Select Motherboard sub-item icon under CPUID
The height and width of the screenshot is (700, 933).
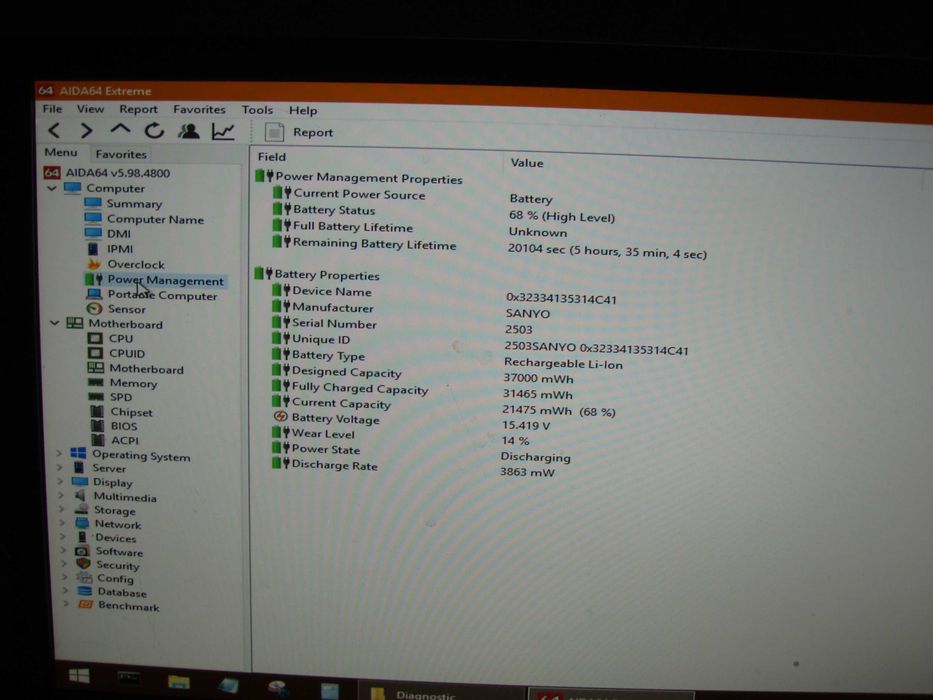[95, 368]
